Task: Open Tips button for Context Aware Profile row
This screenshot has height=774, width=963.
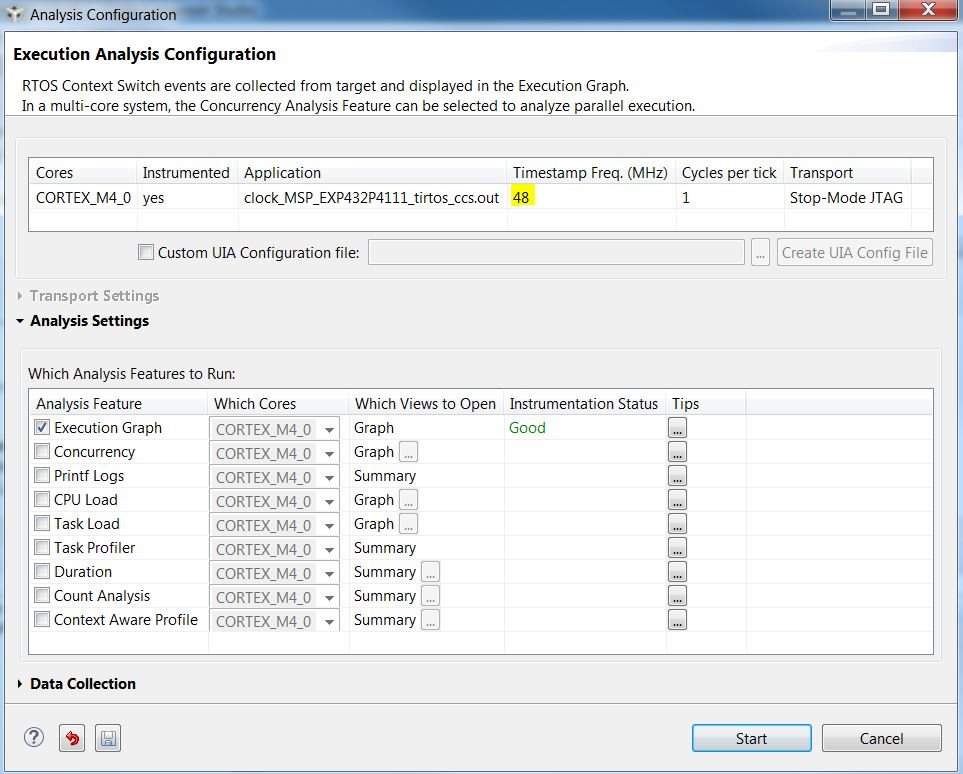Action: [677, 620]
